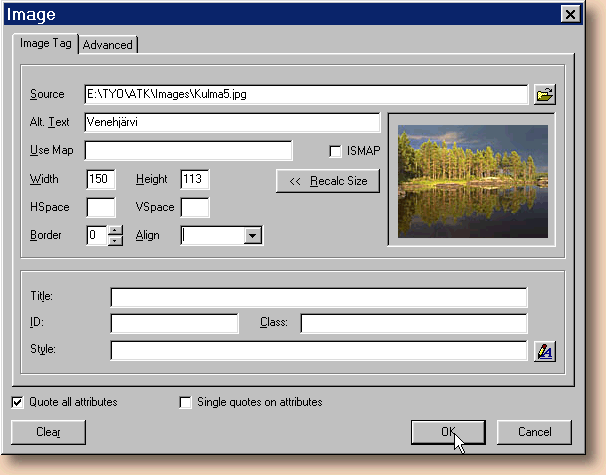The height and width of the screenshot is (475, 606).
Task: Click the Title text field
Action: [318, 297]
